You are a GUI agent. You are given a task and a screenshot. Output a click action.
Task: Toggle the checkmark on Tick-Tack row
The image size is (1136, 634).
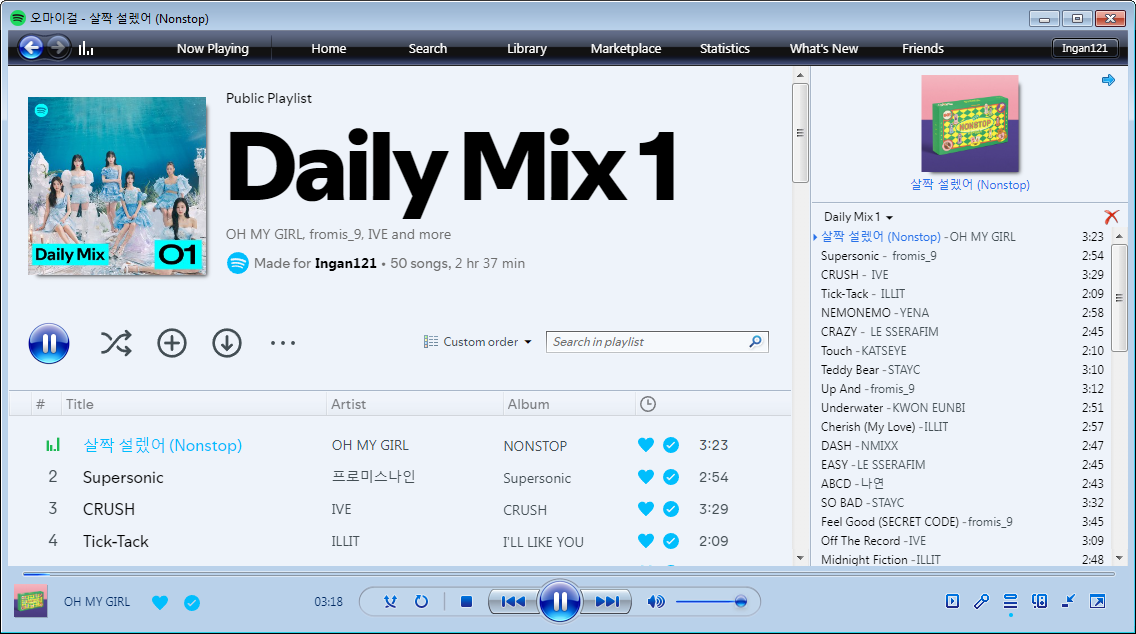point(671,541)
